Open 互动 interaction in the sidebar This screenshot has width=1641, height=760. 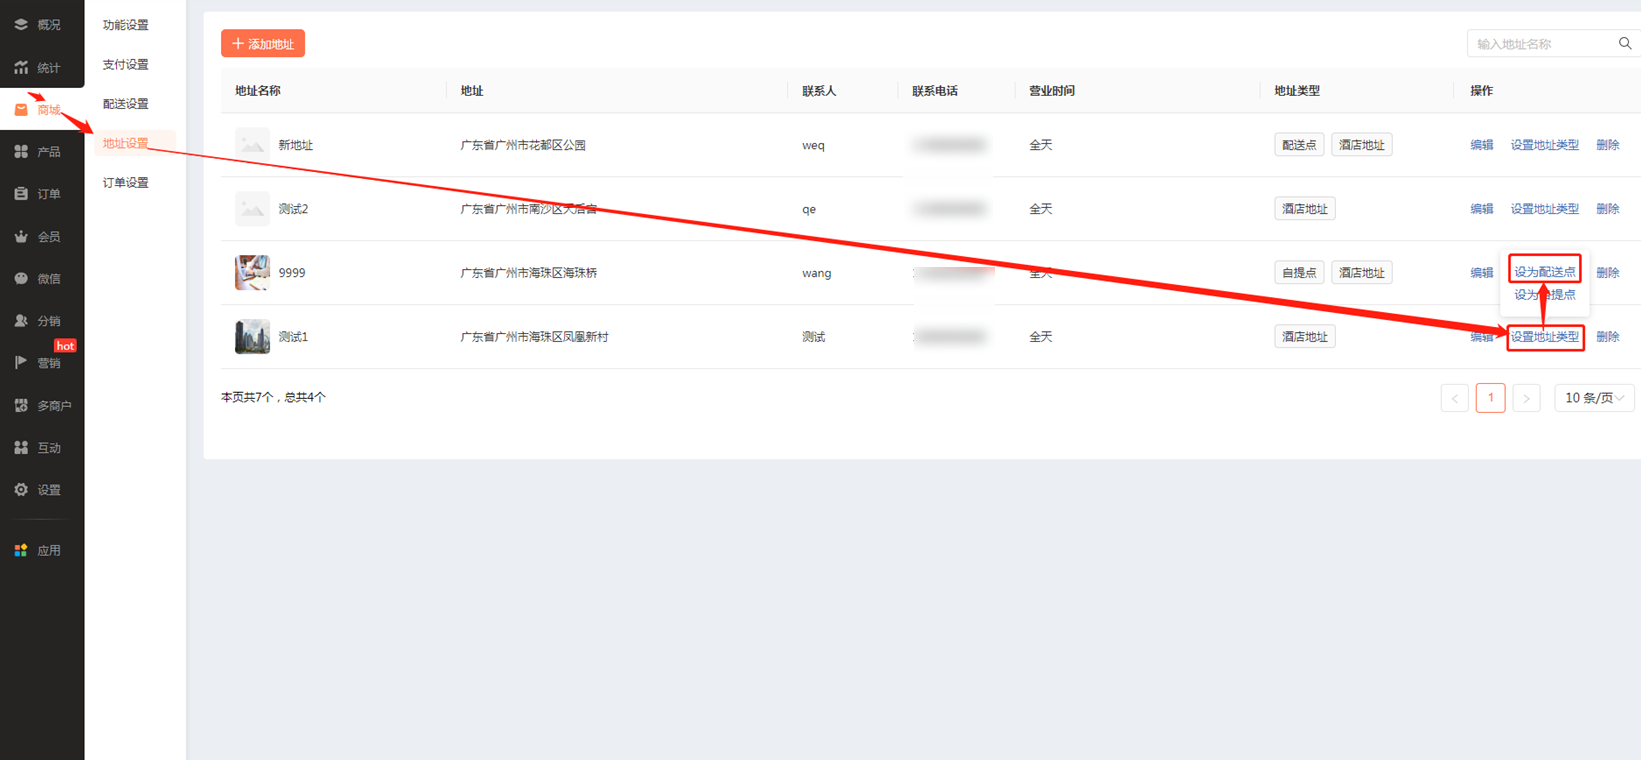38,448
